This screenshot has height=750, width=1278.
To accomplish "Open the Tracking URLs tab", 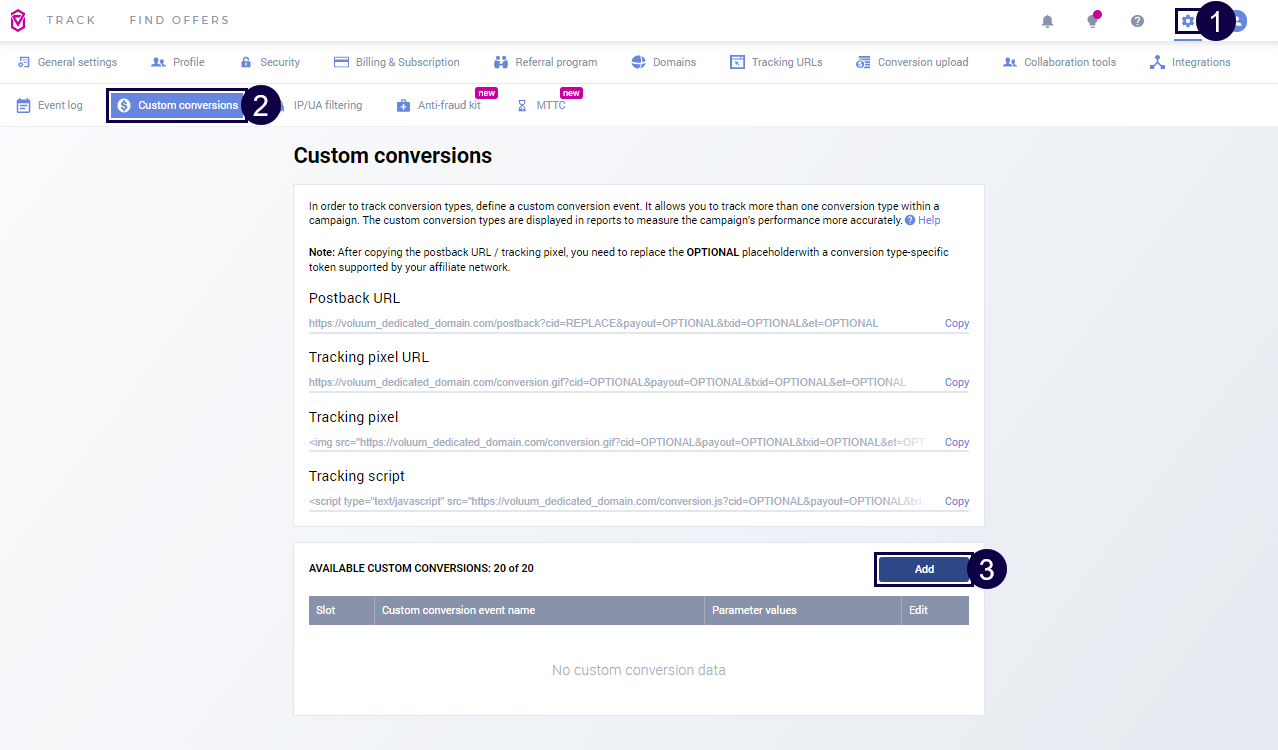I will pos(776,62).
